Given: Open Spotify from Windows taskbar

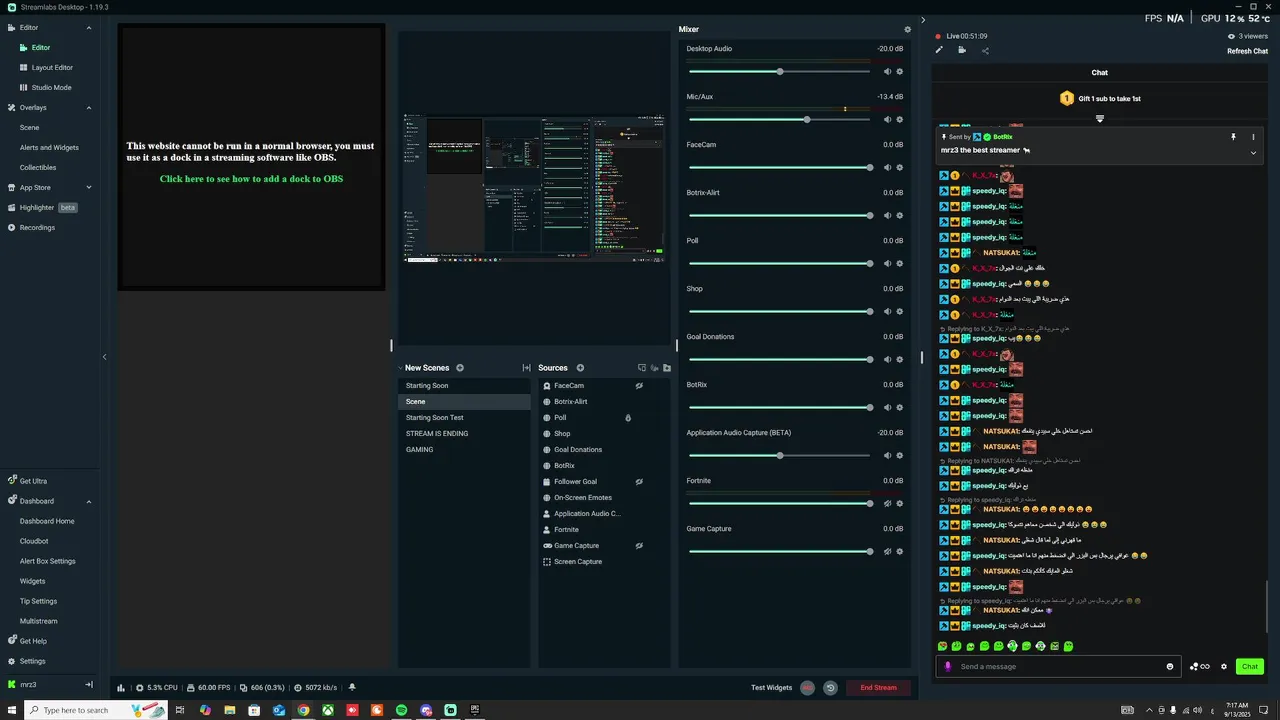Looking at the screenshot, I should (401, 710).
